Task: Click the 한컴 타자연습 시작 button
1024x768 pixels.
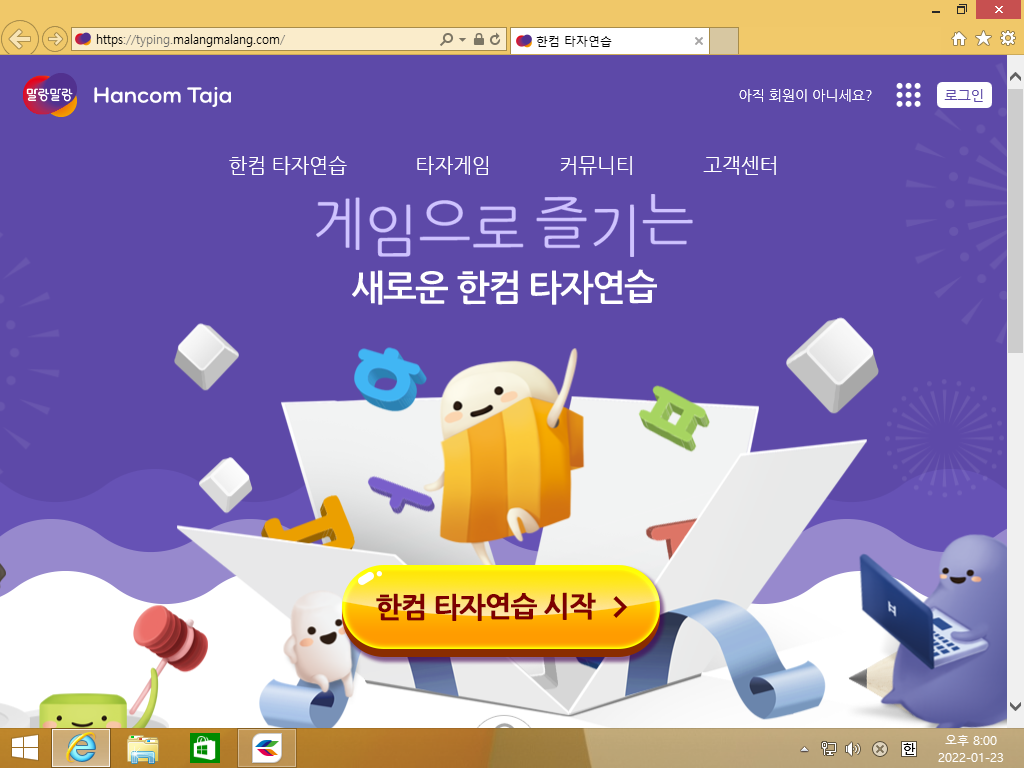Action: point(501,607)
